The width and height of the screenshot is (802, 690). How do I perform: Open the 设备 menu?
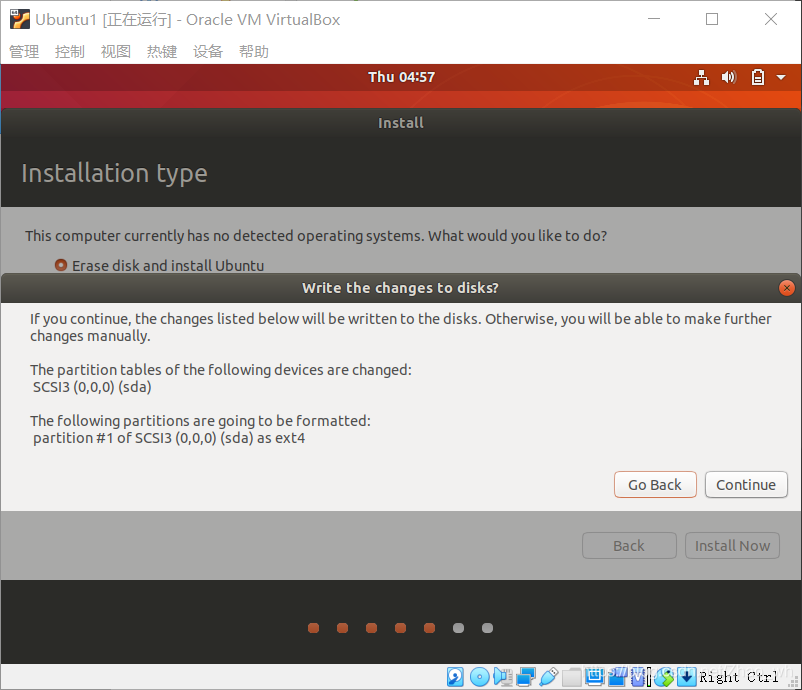[208, 52]
